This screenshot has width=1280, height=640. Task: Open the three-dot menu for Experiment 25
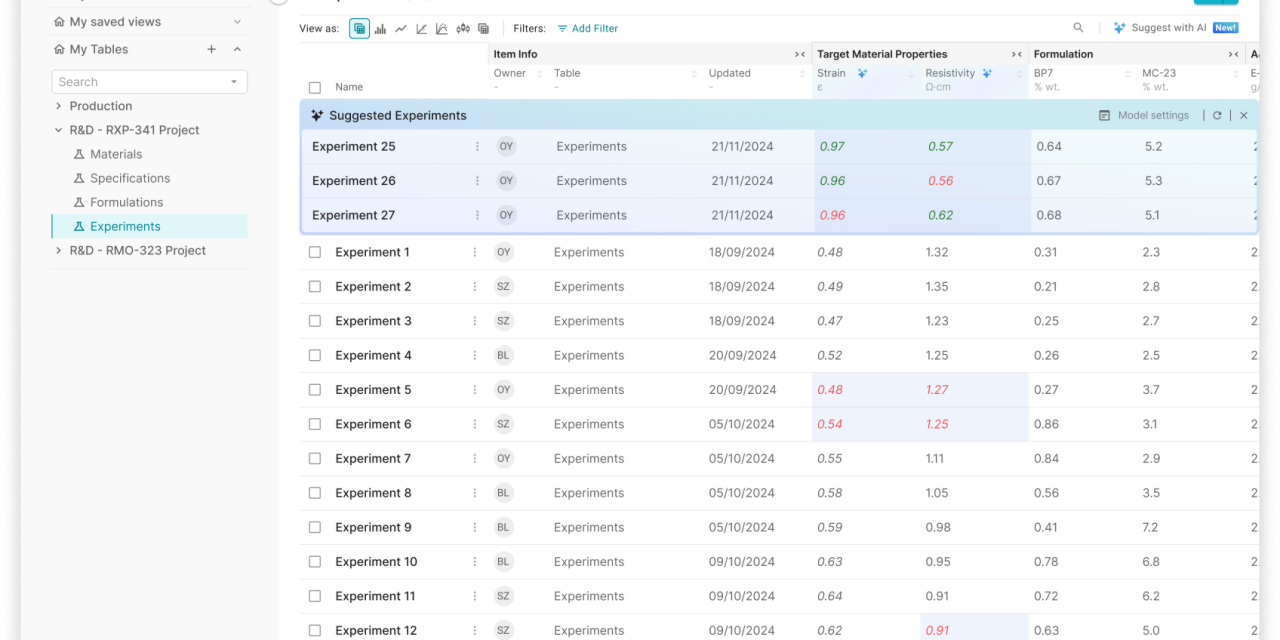(x=477, y=147)
